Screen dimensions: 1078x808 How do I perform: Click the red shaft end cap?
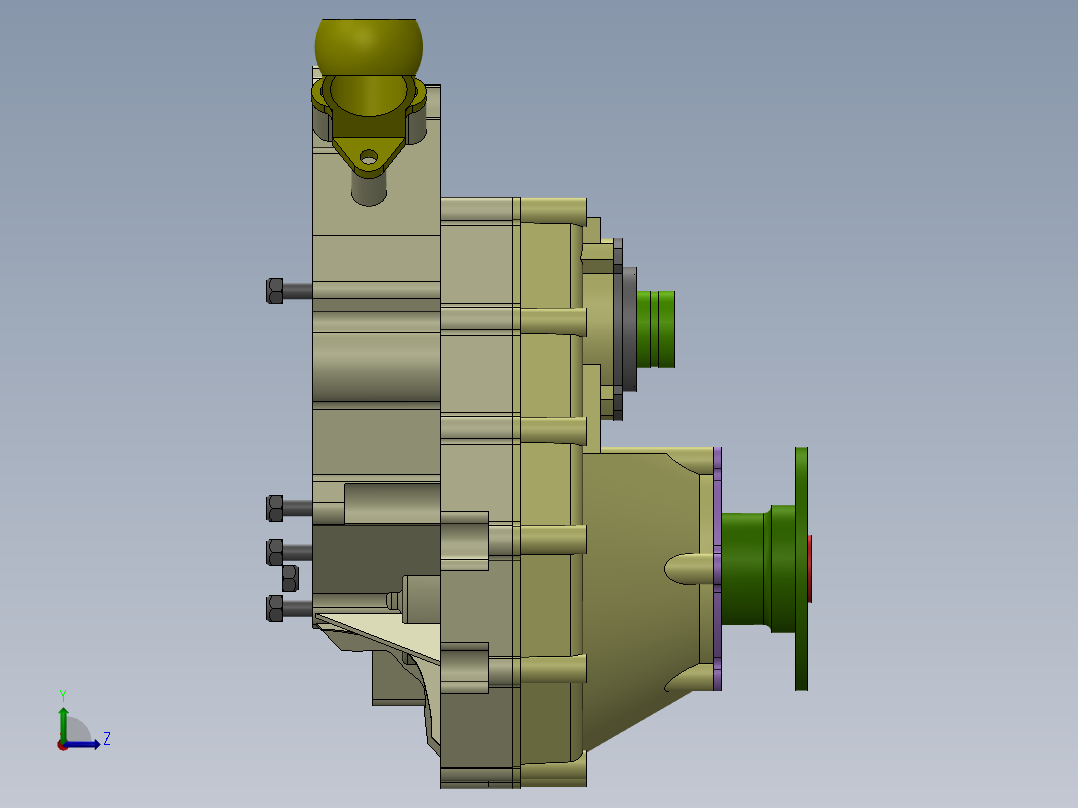pos(809,568)
